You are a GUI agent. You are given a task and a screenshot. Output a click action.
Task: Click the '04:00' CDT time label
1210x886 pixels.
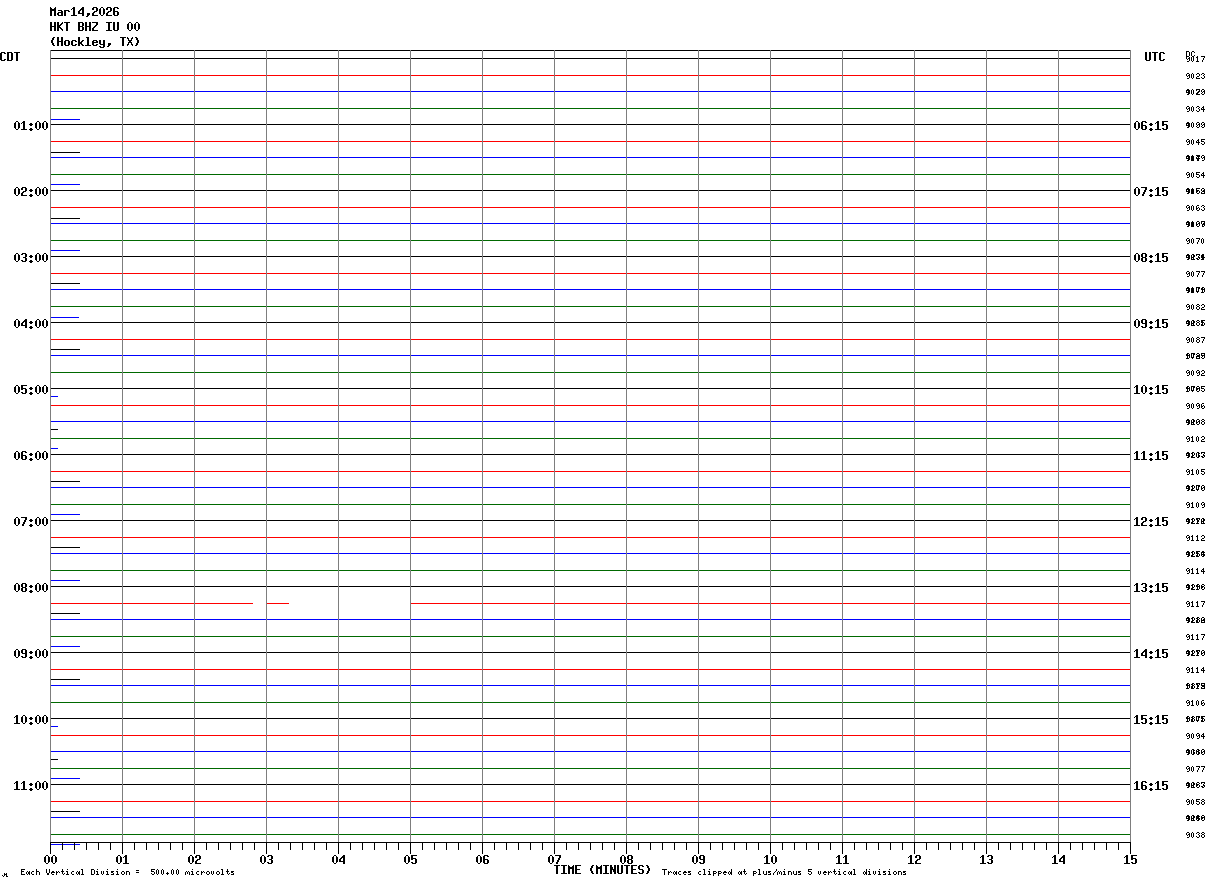[31, 324]
